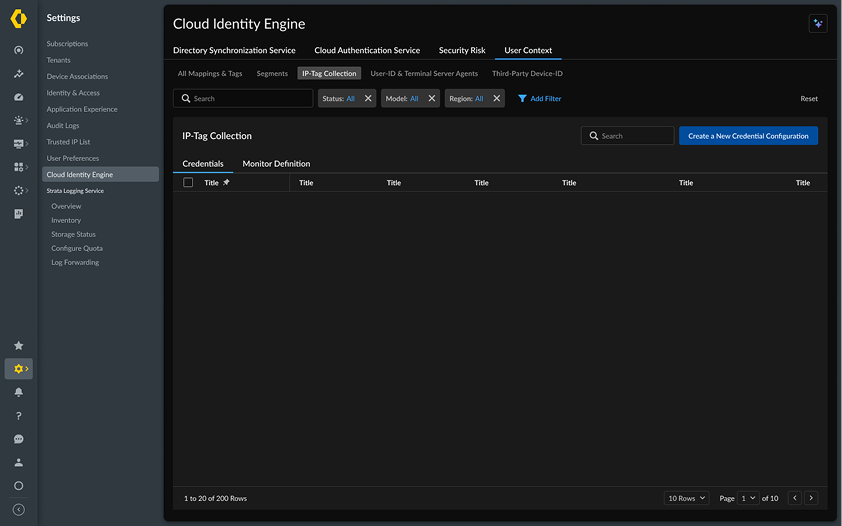Toggle the select-all checkbox in table header
The image size is (842, 526).
[188, 182]
